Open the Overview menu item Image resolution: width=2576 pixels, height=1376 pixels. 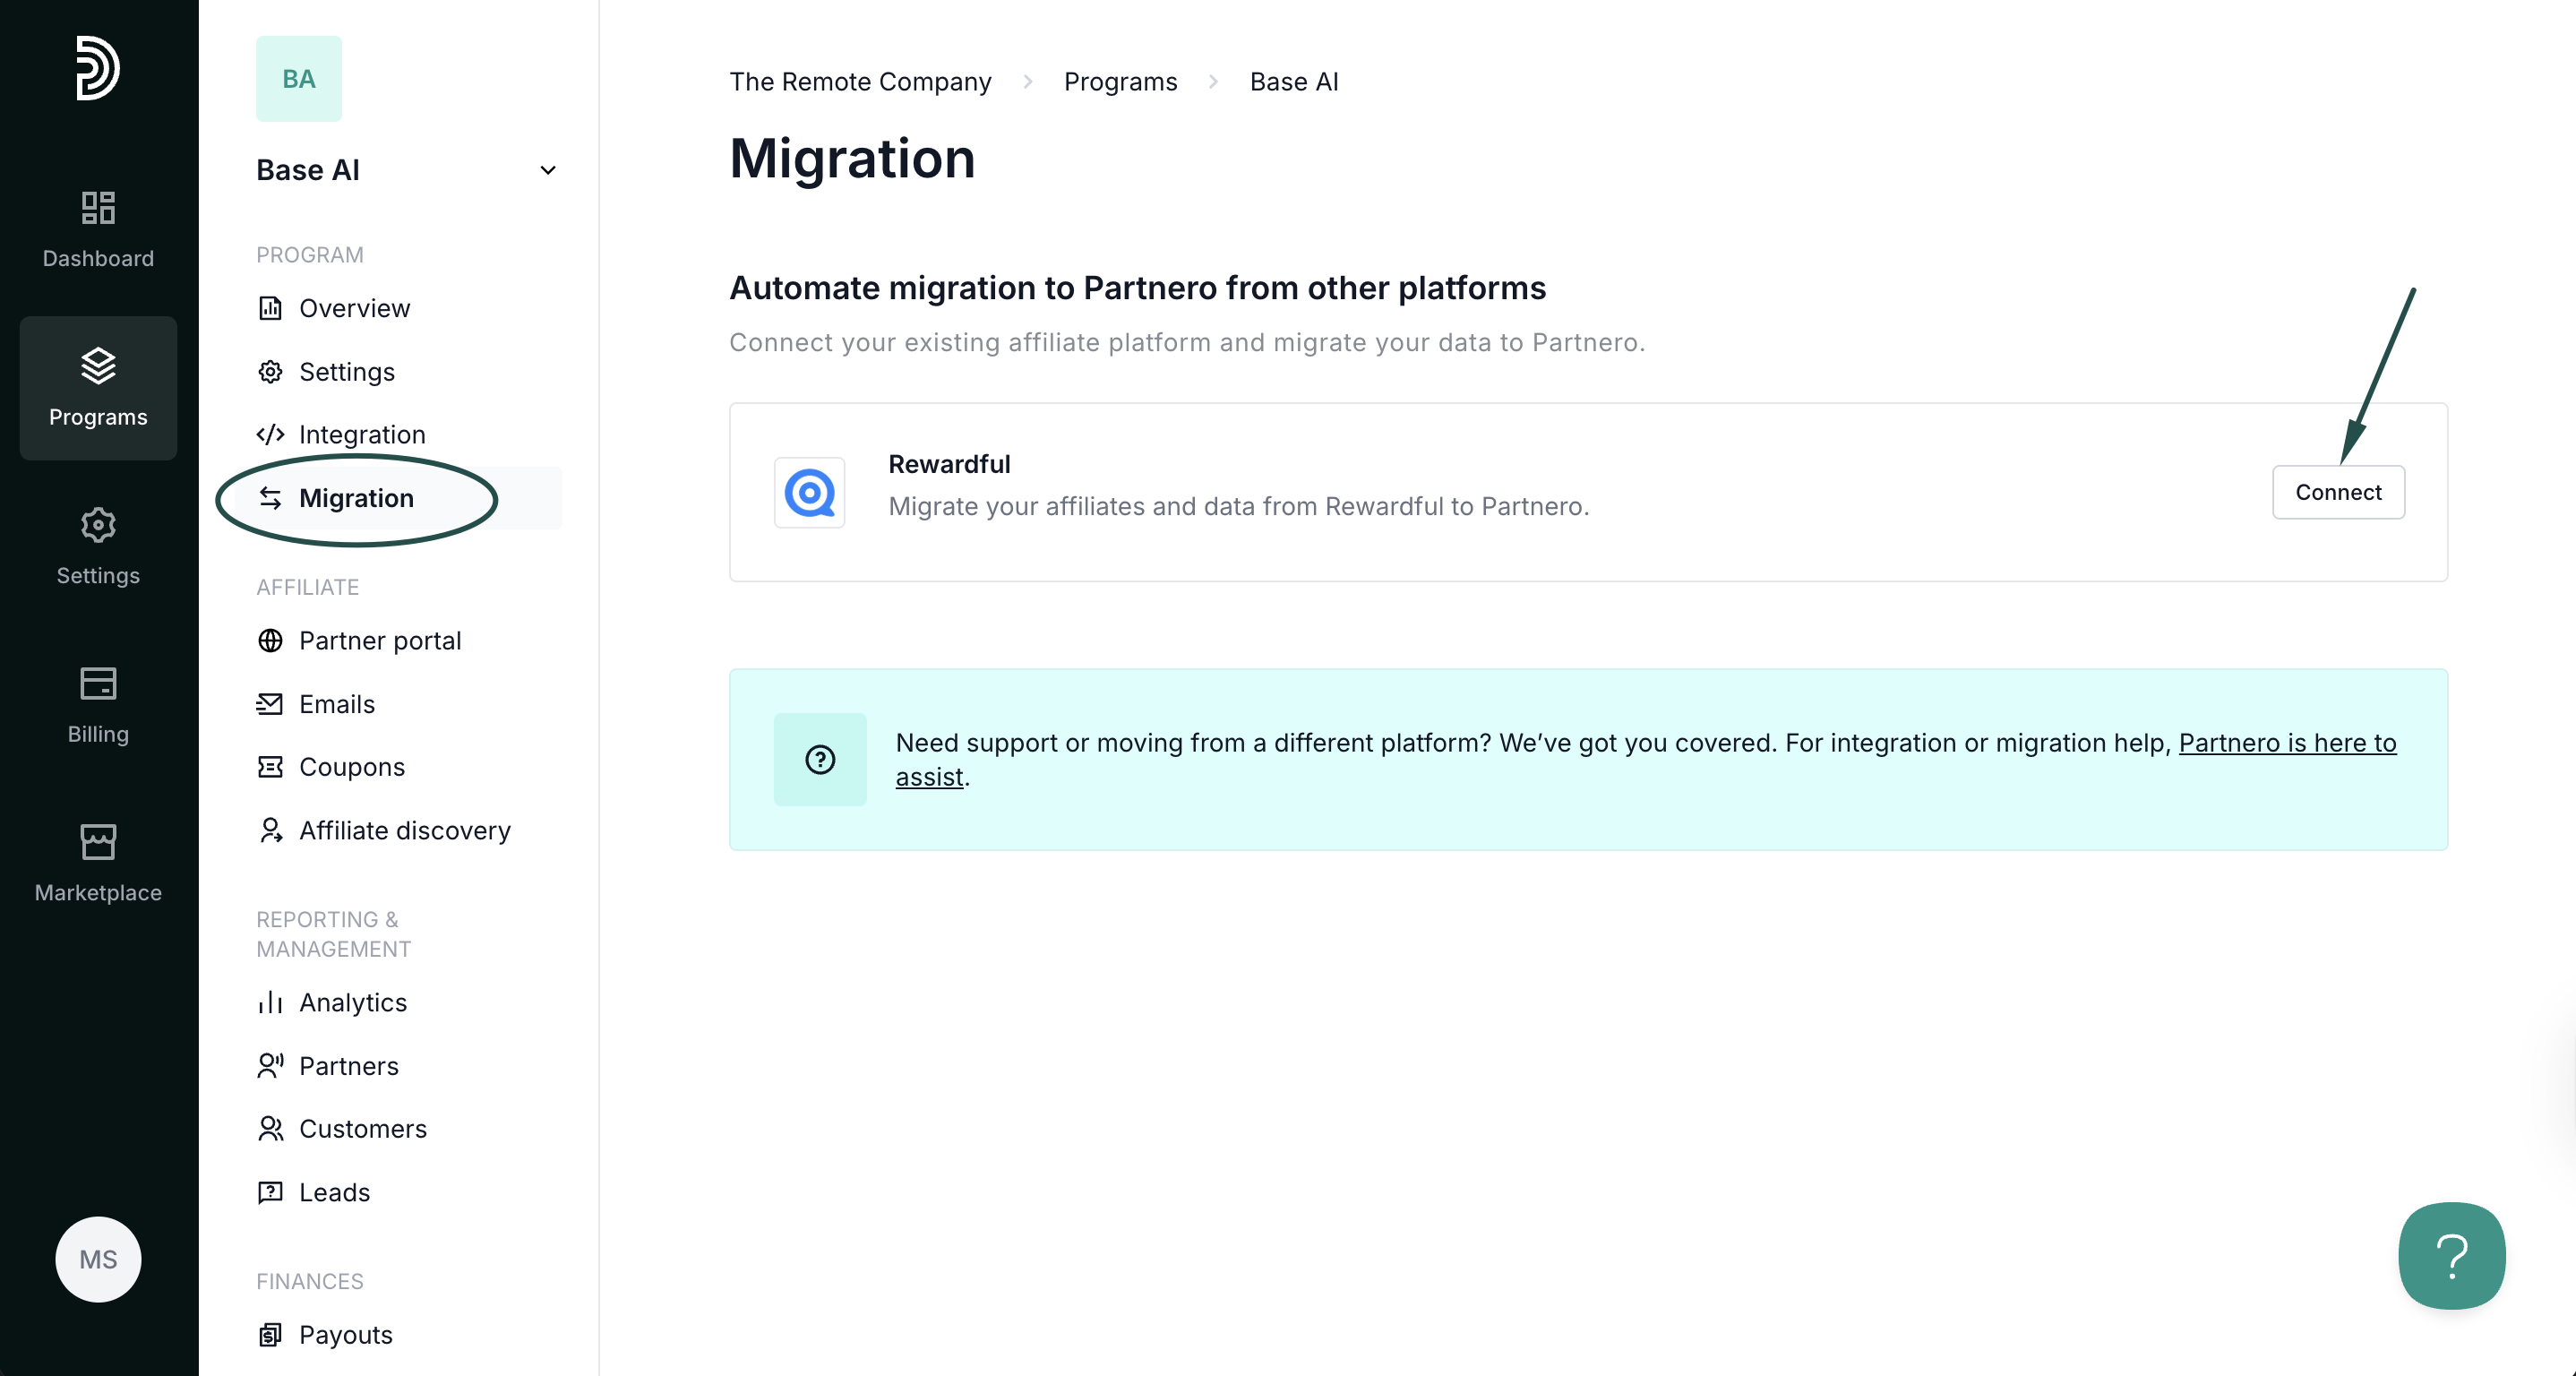coord(354,308)
